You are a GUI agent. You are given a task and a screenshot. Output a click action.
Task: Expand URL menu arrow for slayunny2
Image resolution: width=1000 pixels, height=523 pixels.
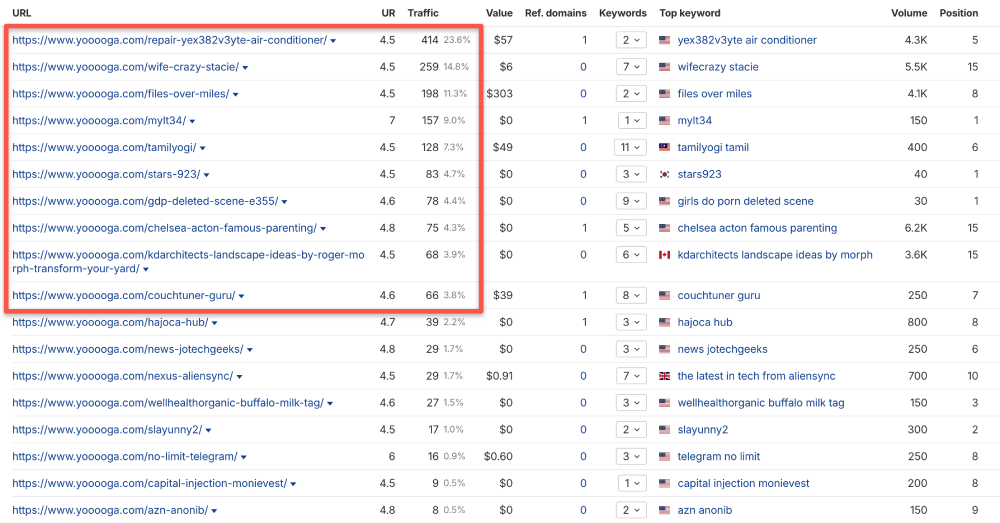pyautogui.click(x=209, y=431)
